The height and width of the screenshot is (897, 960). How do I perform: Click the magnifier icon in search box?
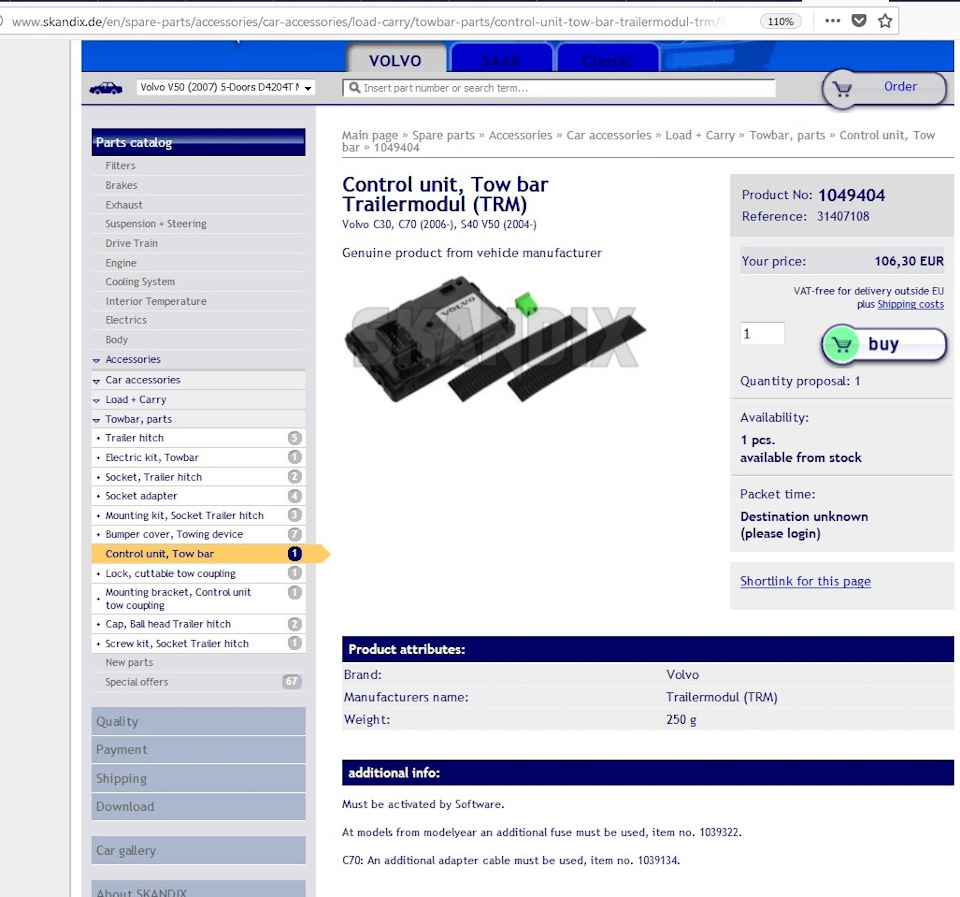[354, 88]
